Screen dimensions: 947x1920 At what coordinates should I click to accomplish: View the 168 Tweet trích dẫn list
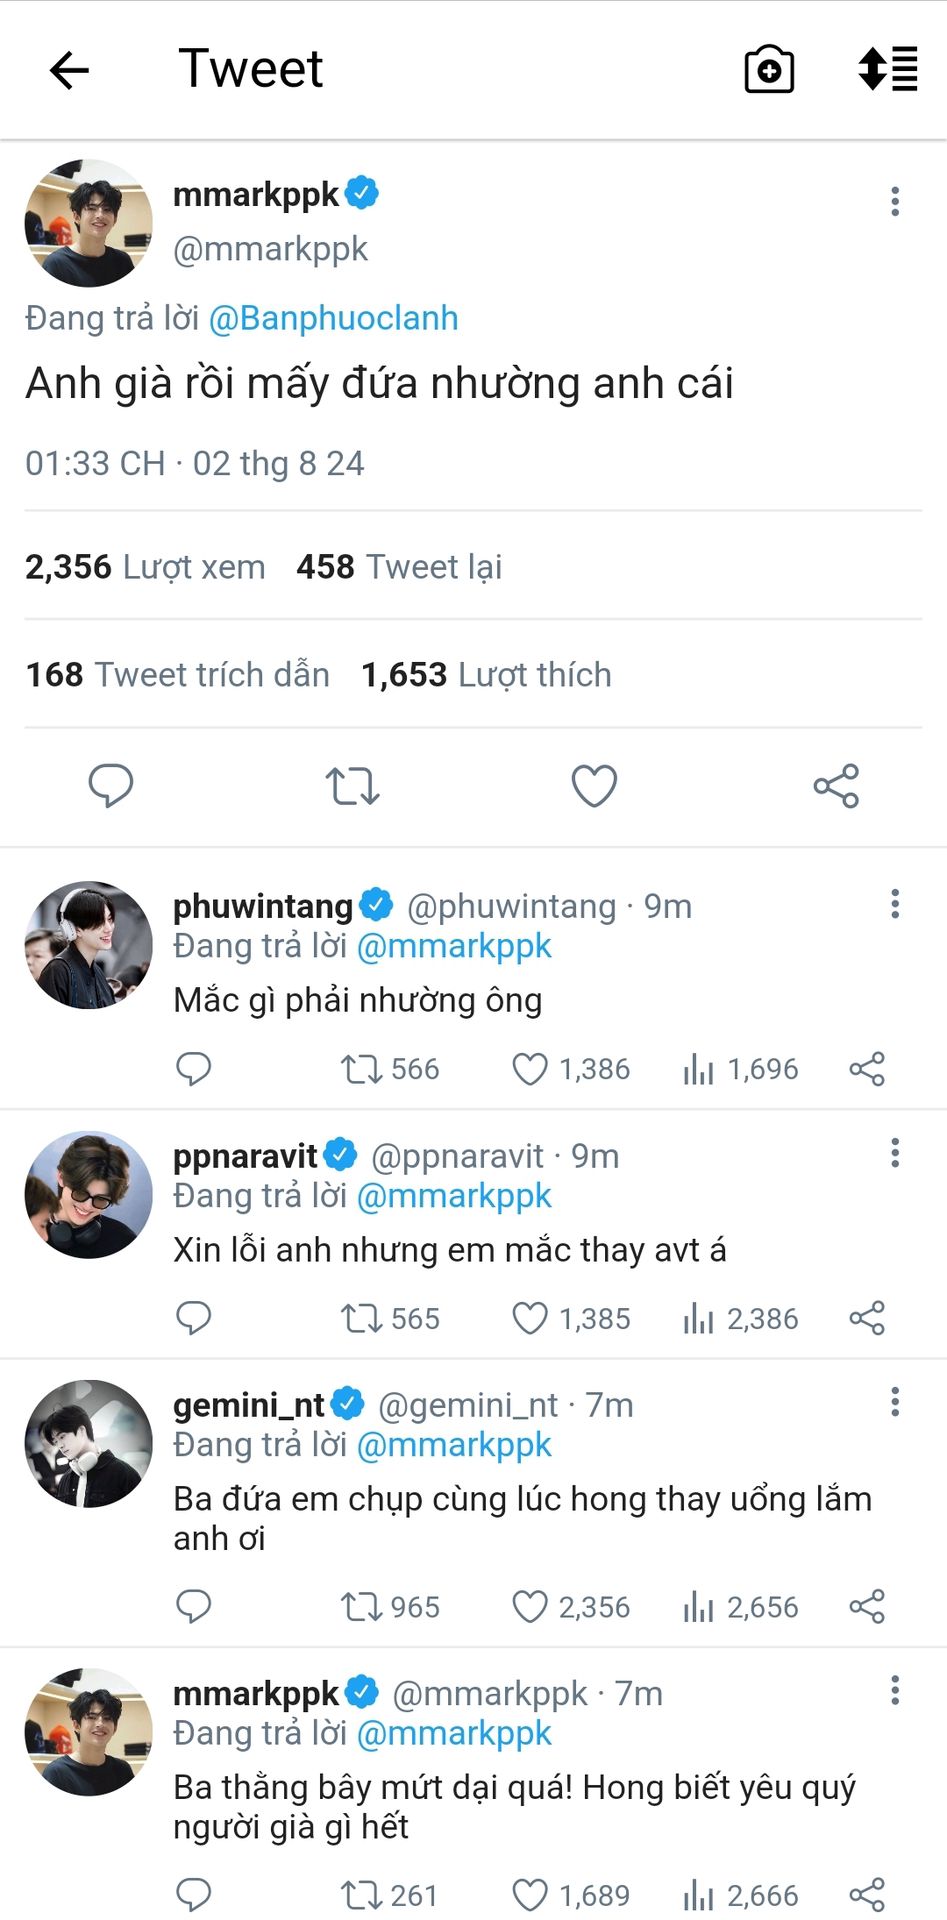(178, 675)
